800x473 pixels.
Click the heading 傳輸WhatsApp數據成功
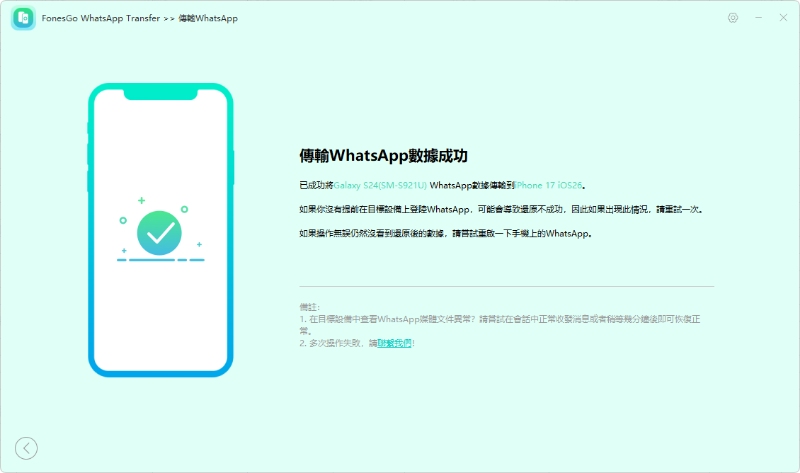click(383, 156)
